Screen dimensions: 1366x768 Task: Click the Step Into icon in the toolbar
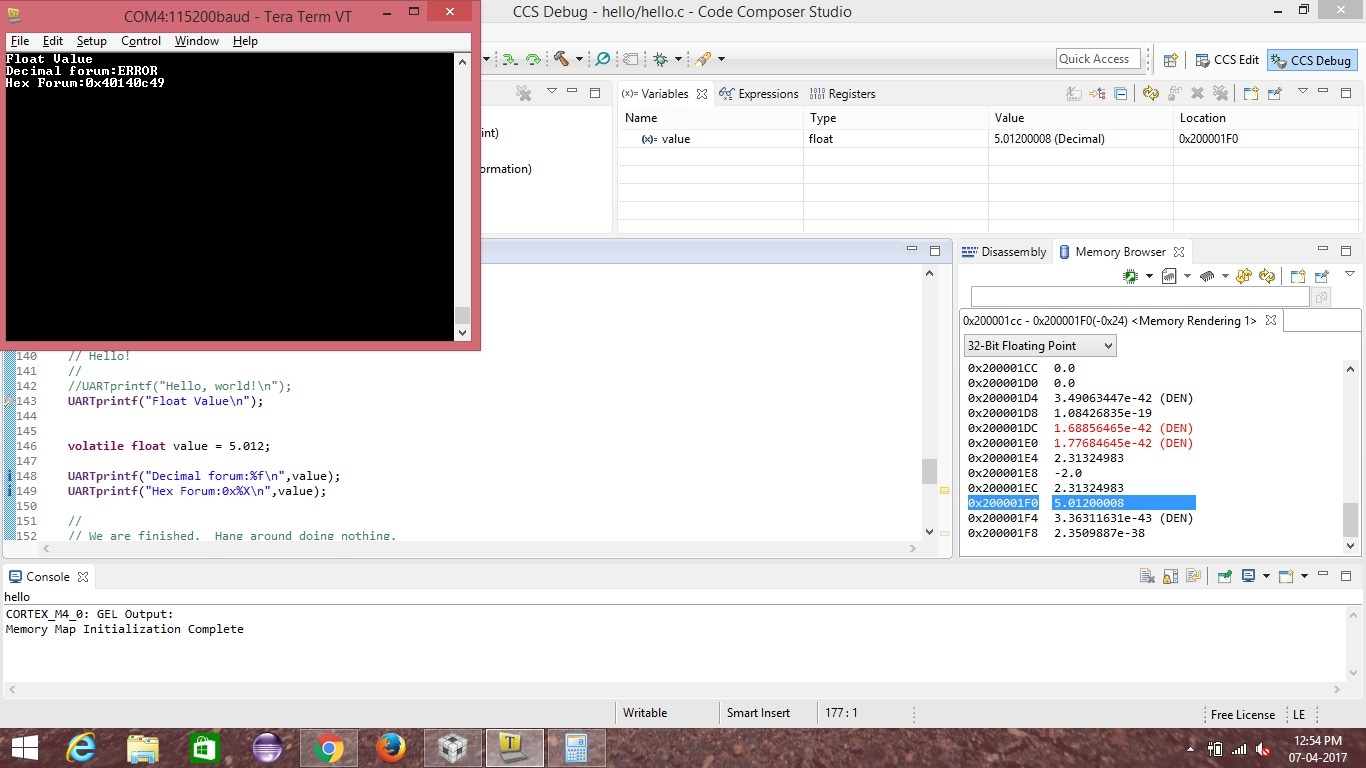coord(510,59)
